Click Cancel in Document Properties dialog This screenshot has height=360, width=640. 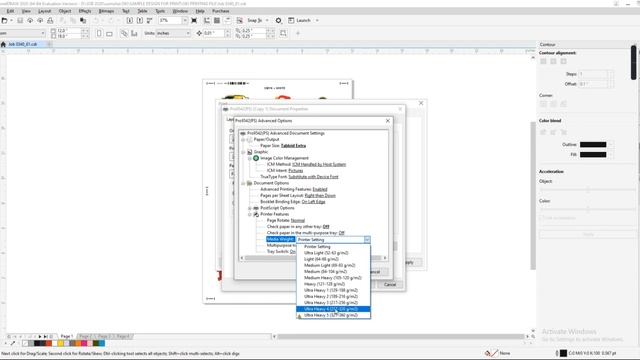pyautogui.click(x=390, y=284)
